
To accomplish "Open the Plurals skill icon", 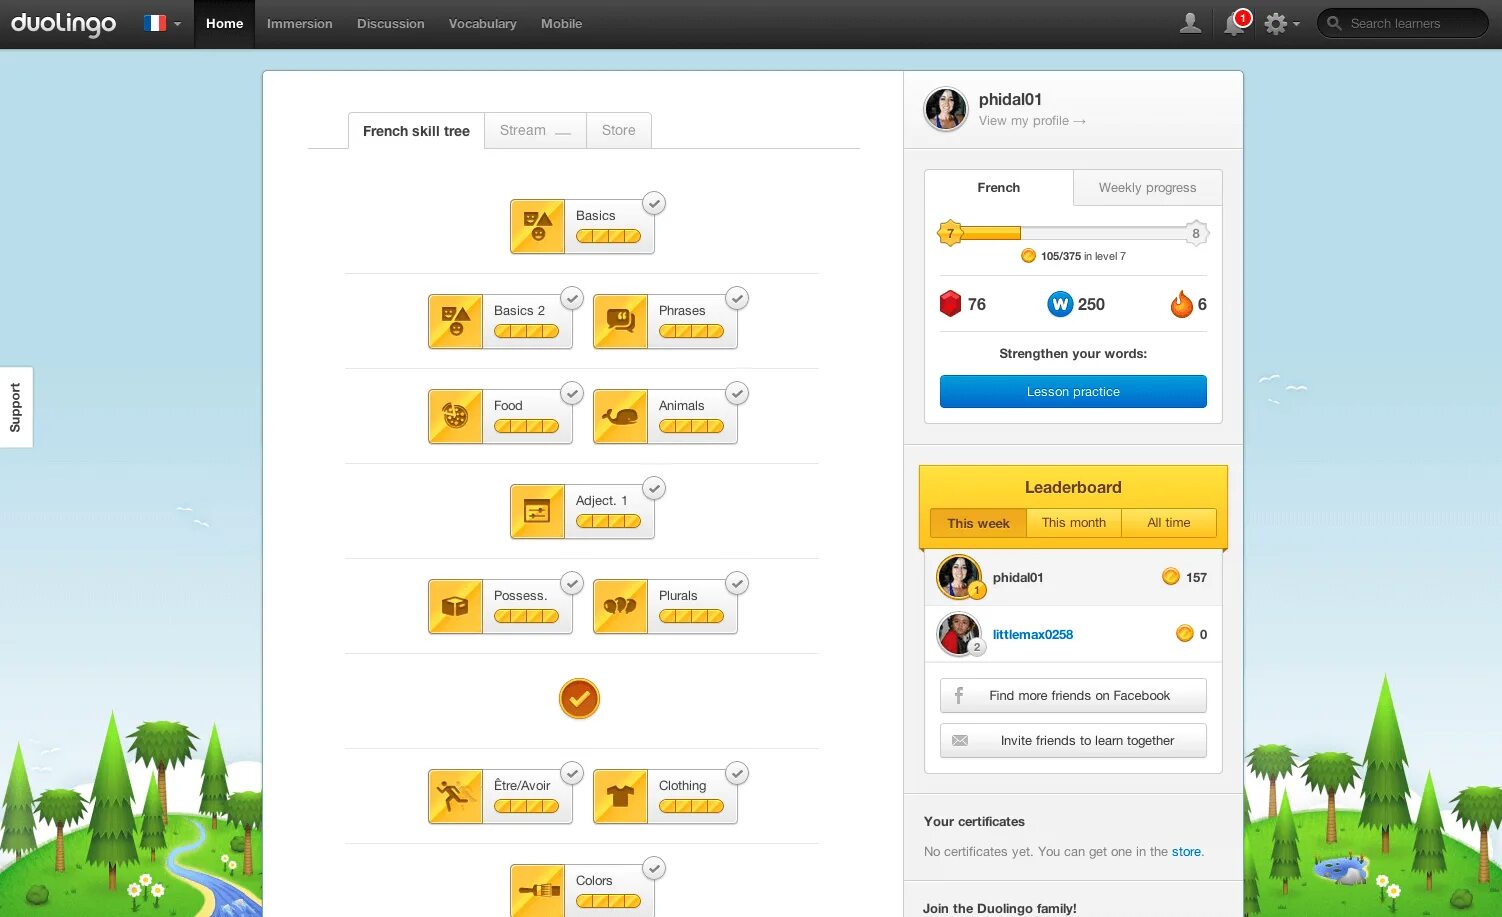I will point(621,606).
